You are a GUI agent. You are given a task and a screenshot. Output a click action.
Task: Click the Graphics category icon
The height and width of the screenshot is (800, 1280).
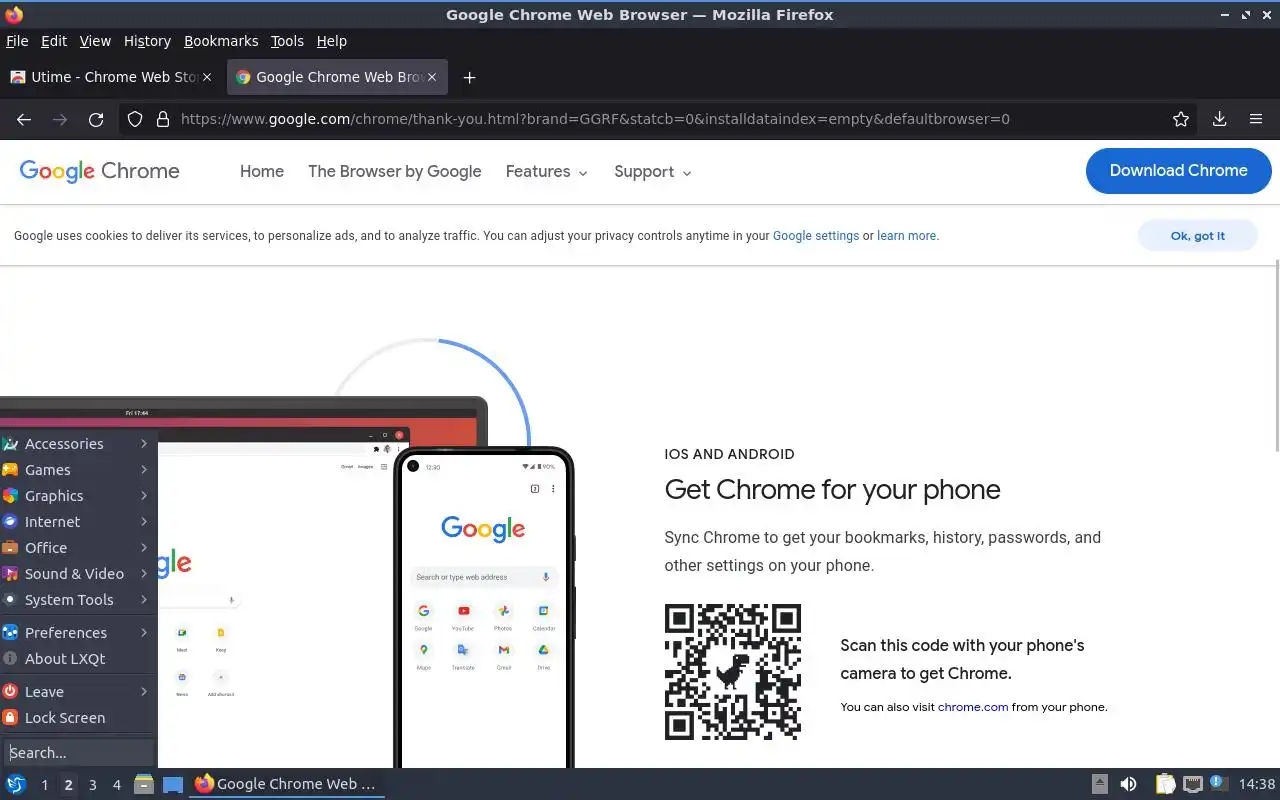10,496
